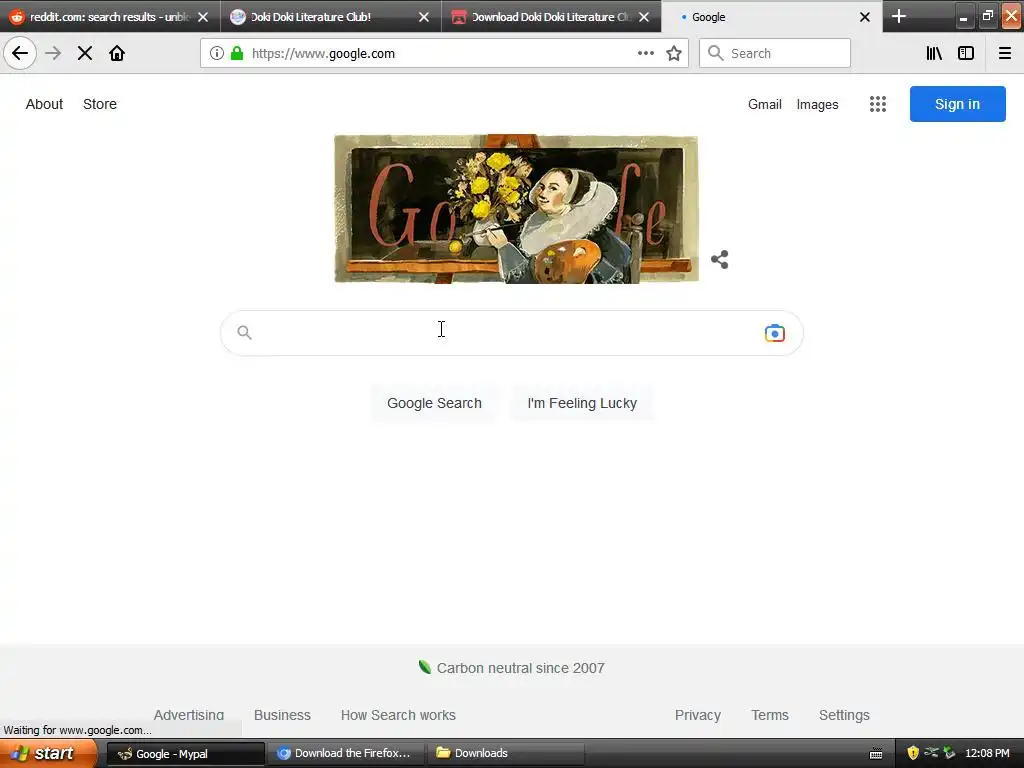This screenshot has height=768, width=1024.
Task: Stop the page from loading
Action: tap(85, 53)
